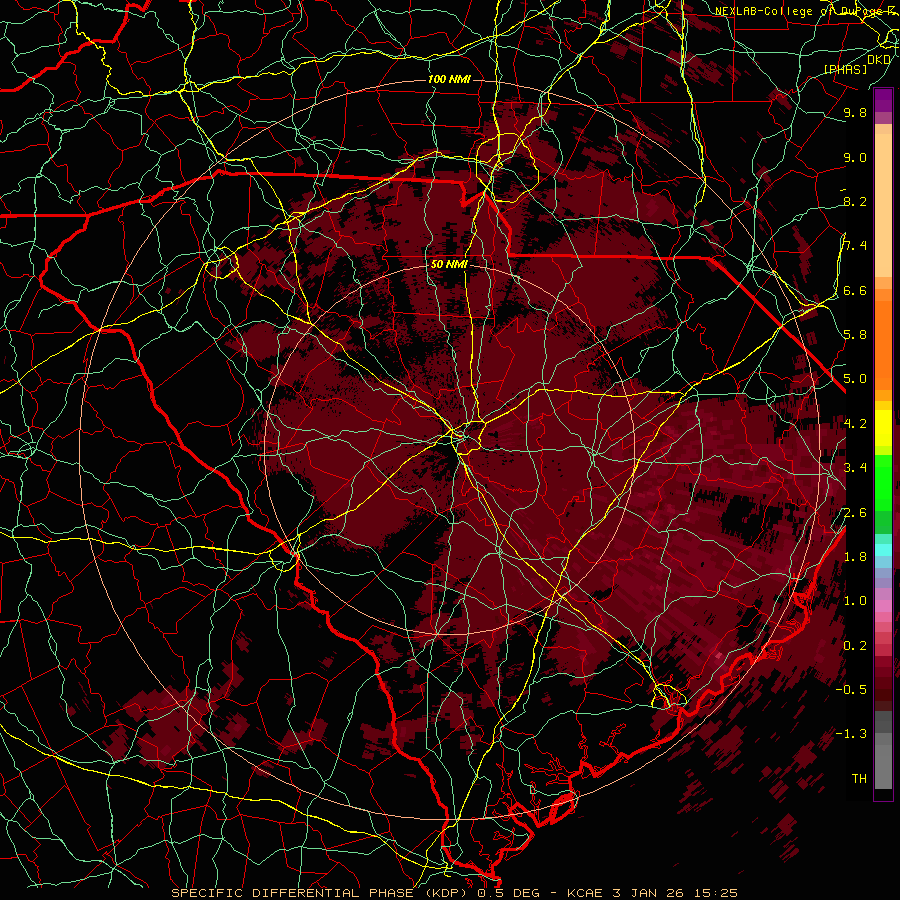Click the 50 NMI range ring label

pos(449,265)
